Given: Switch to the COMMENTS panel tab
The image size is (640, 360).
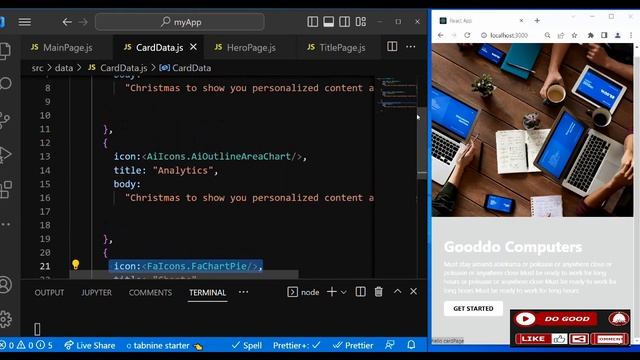Looking at the screenshot, I should pyautogui.click(x=150, y=293).
